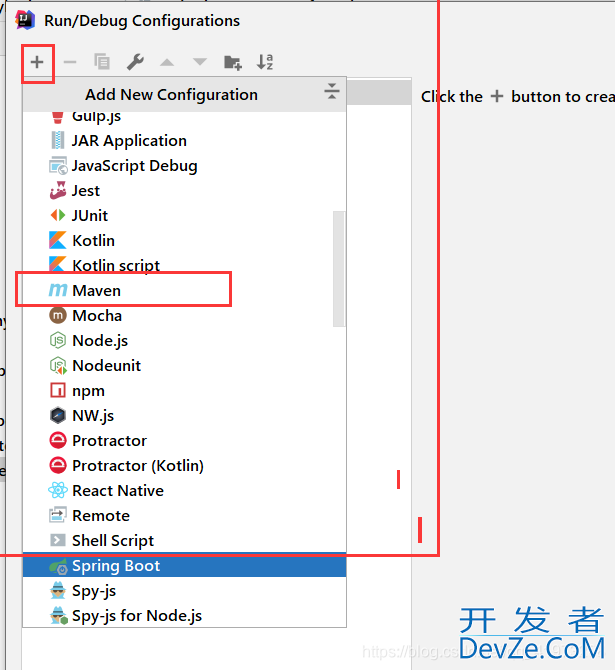The height and width of the screenshot is (670, 615).
Task: Choose NW.js configuration type
Action: [184, 415]
